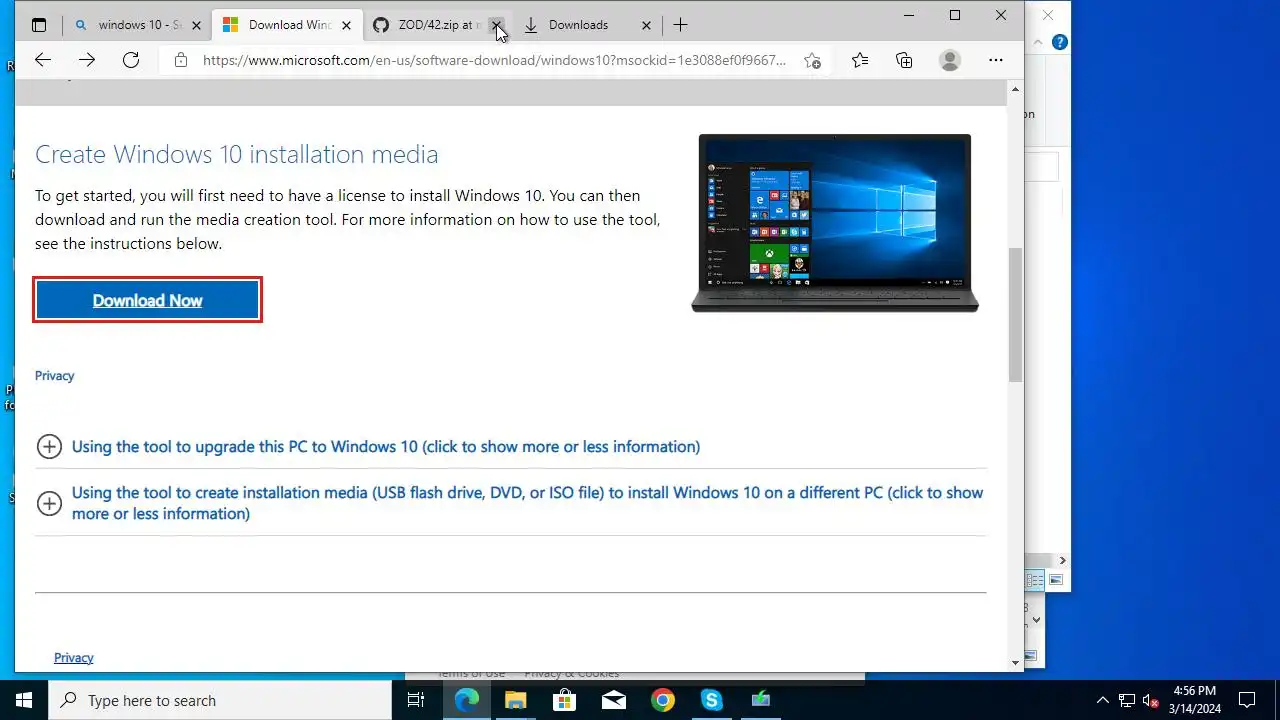Image resolution: width=1280 pixels, height=720 pixels.
Task: Switch to details view in background window
Action: click(x=1036, y=580)
